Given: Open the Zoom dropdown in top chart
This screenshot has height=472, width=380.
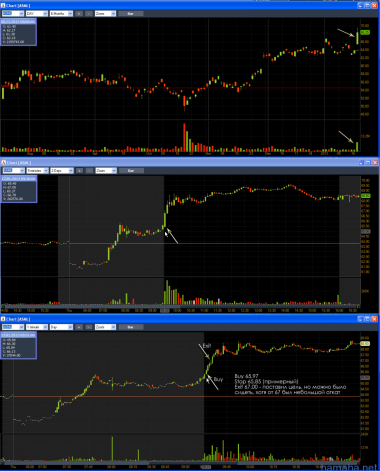Looking at the screenshot, I should (x=105, y=14).
